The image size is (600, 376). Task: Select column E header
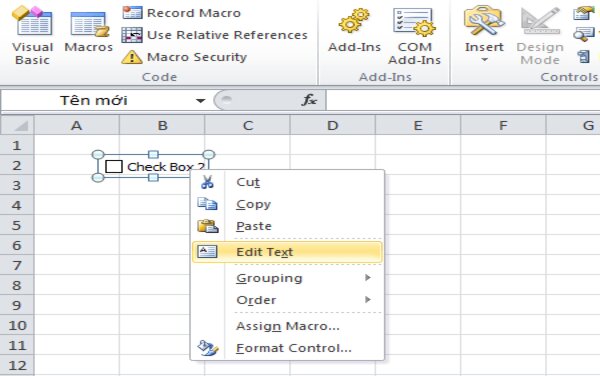pyautogui.click(x=418, y=125)
